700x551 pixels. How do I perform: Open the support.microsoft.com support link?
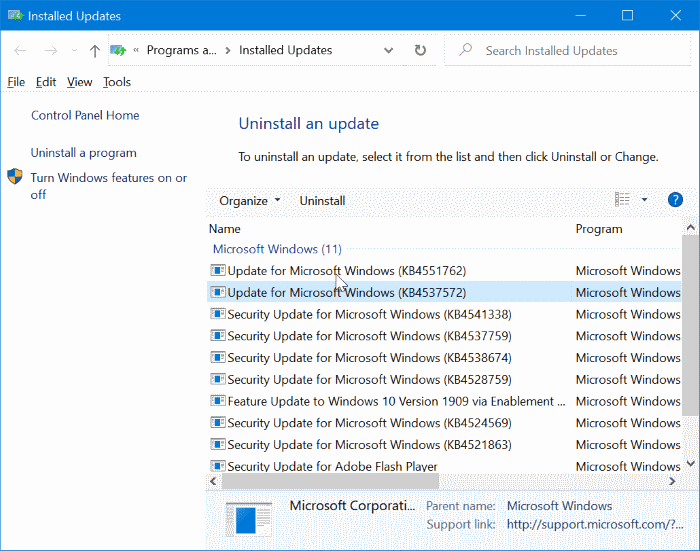tap(595, 524)
